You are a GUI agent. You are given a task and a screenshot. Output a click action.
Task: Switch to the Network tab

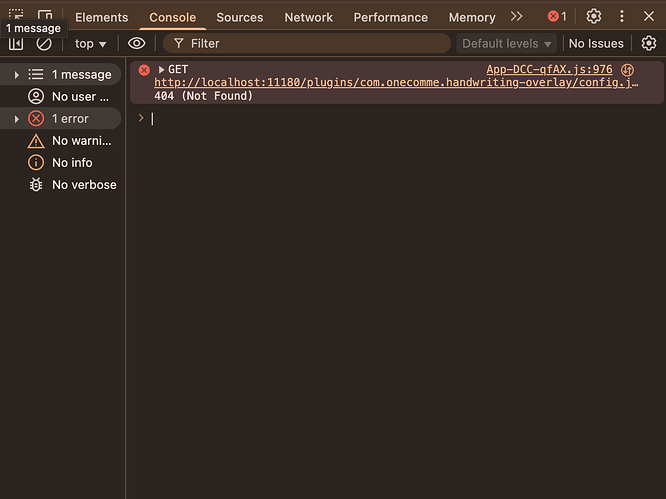coord(308,17)
